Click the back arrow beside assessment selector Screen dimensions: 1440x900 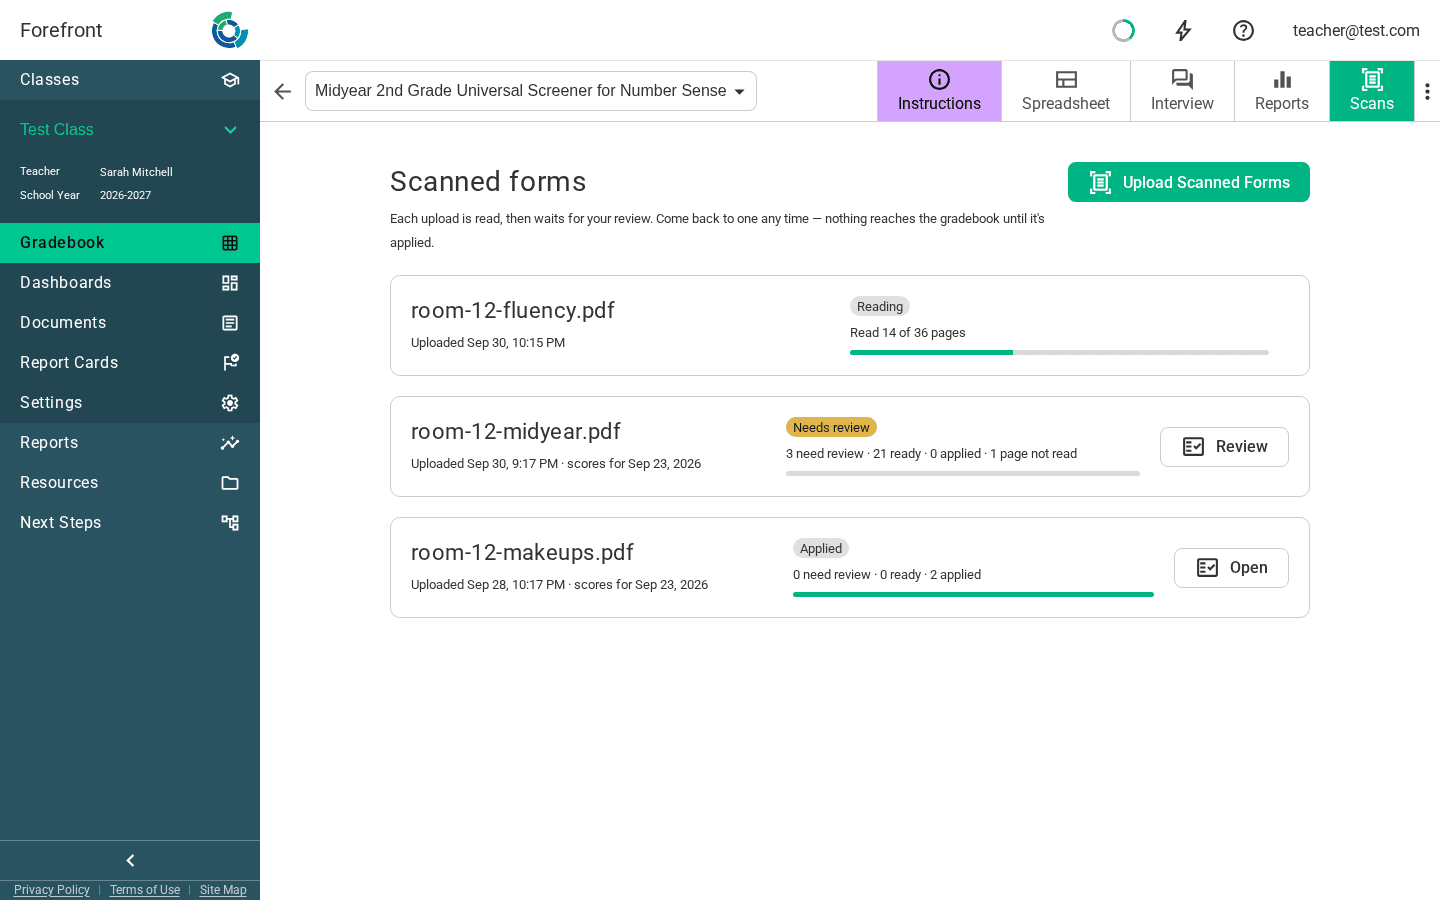(283, 91)
